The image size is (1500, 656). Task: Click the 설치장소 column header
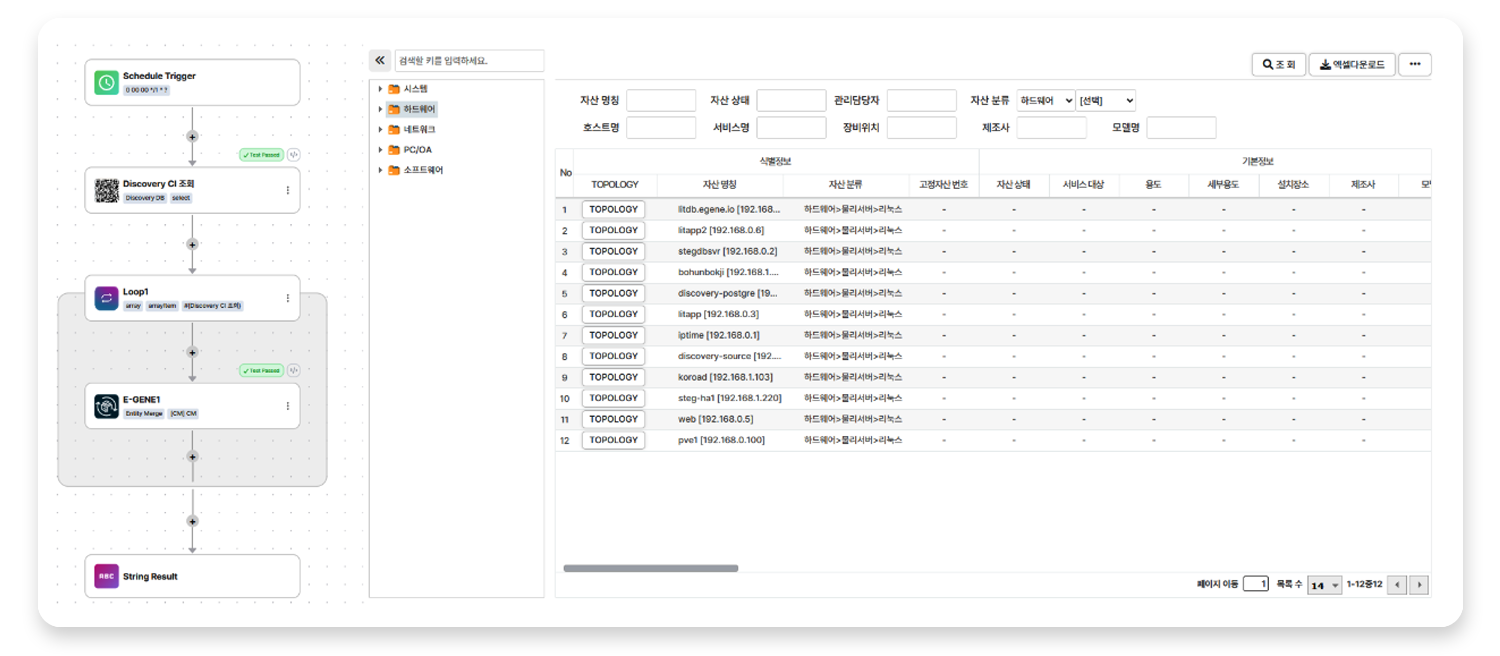point(1293,184)
